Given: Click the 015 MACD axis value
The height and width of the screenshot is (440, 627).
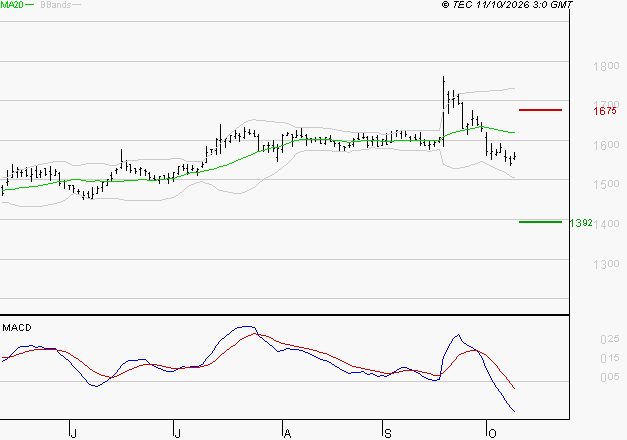Looking at the screenshot, I should coord(610,358).
